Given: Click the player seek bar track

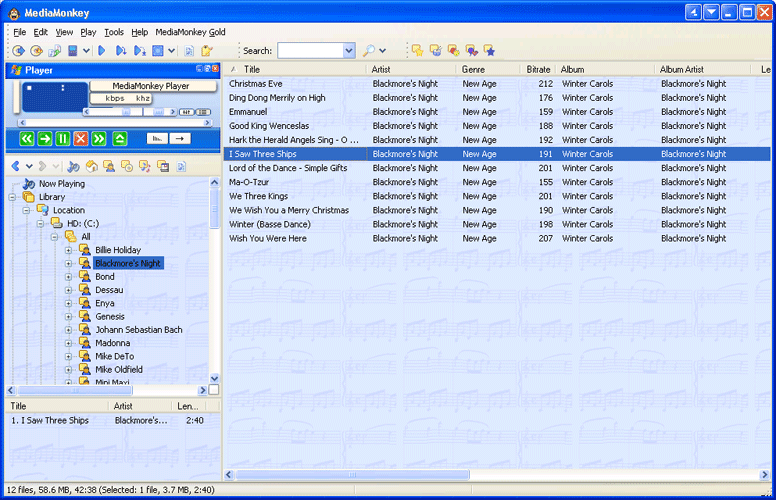Looking at the screenshot, I should [x=114, y=123].
